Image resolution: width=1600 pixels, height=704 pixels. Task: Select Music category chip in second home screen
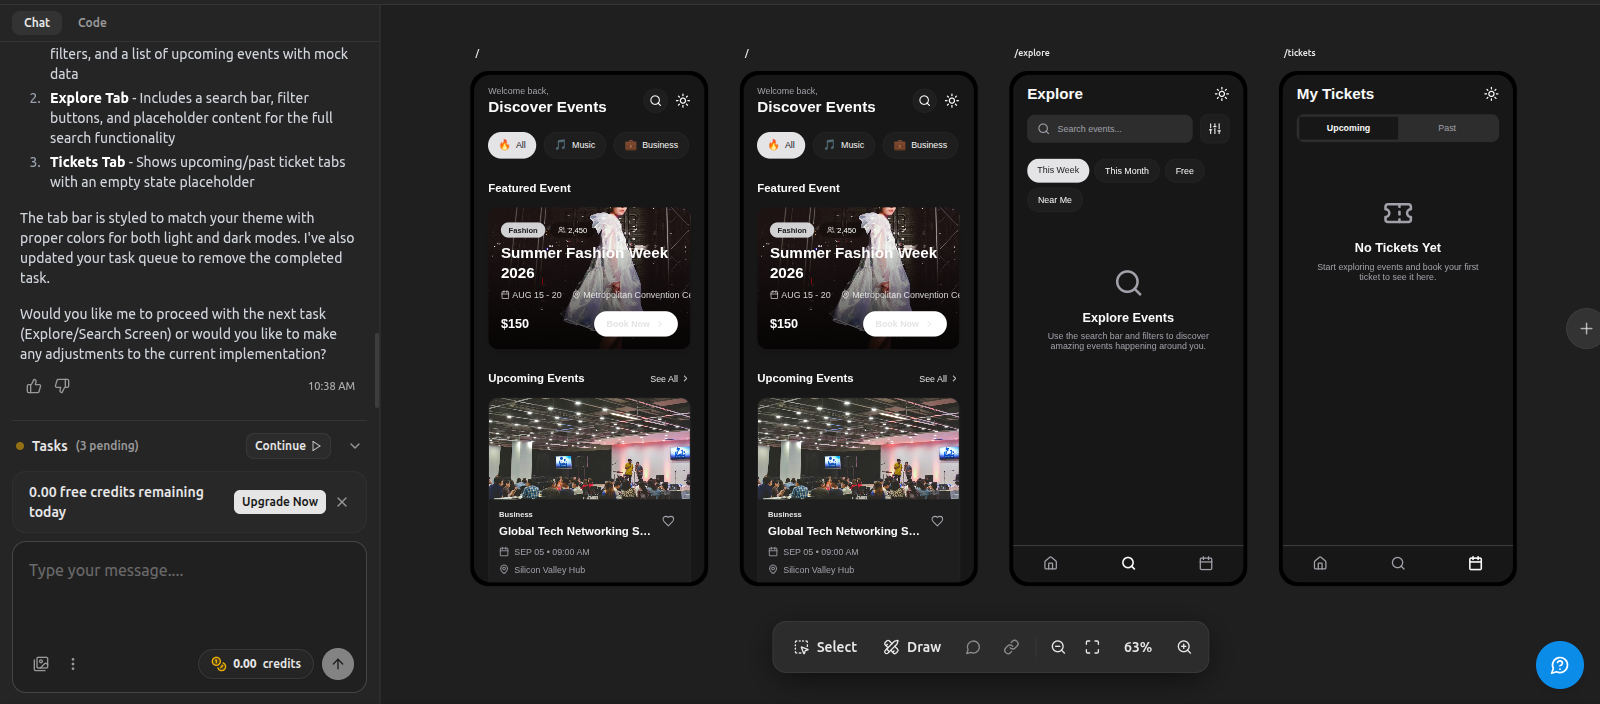844,145
